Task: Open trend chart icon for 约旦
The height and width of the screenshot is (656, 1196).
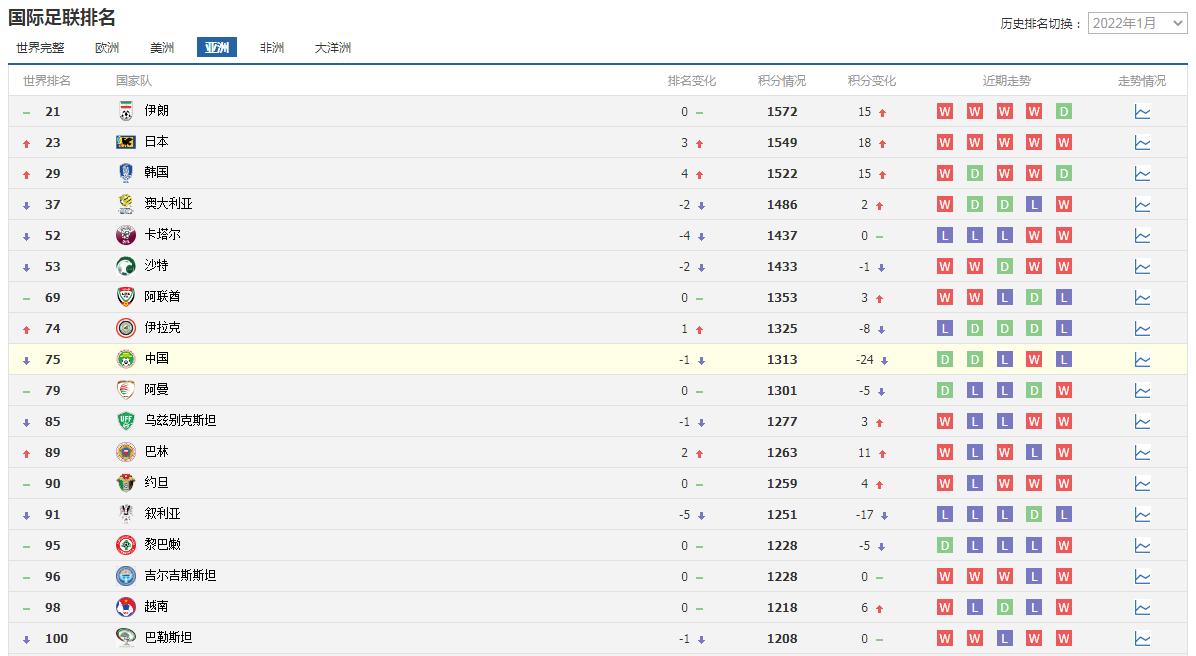Action: tap(1142, 484)
